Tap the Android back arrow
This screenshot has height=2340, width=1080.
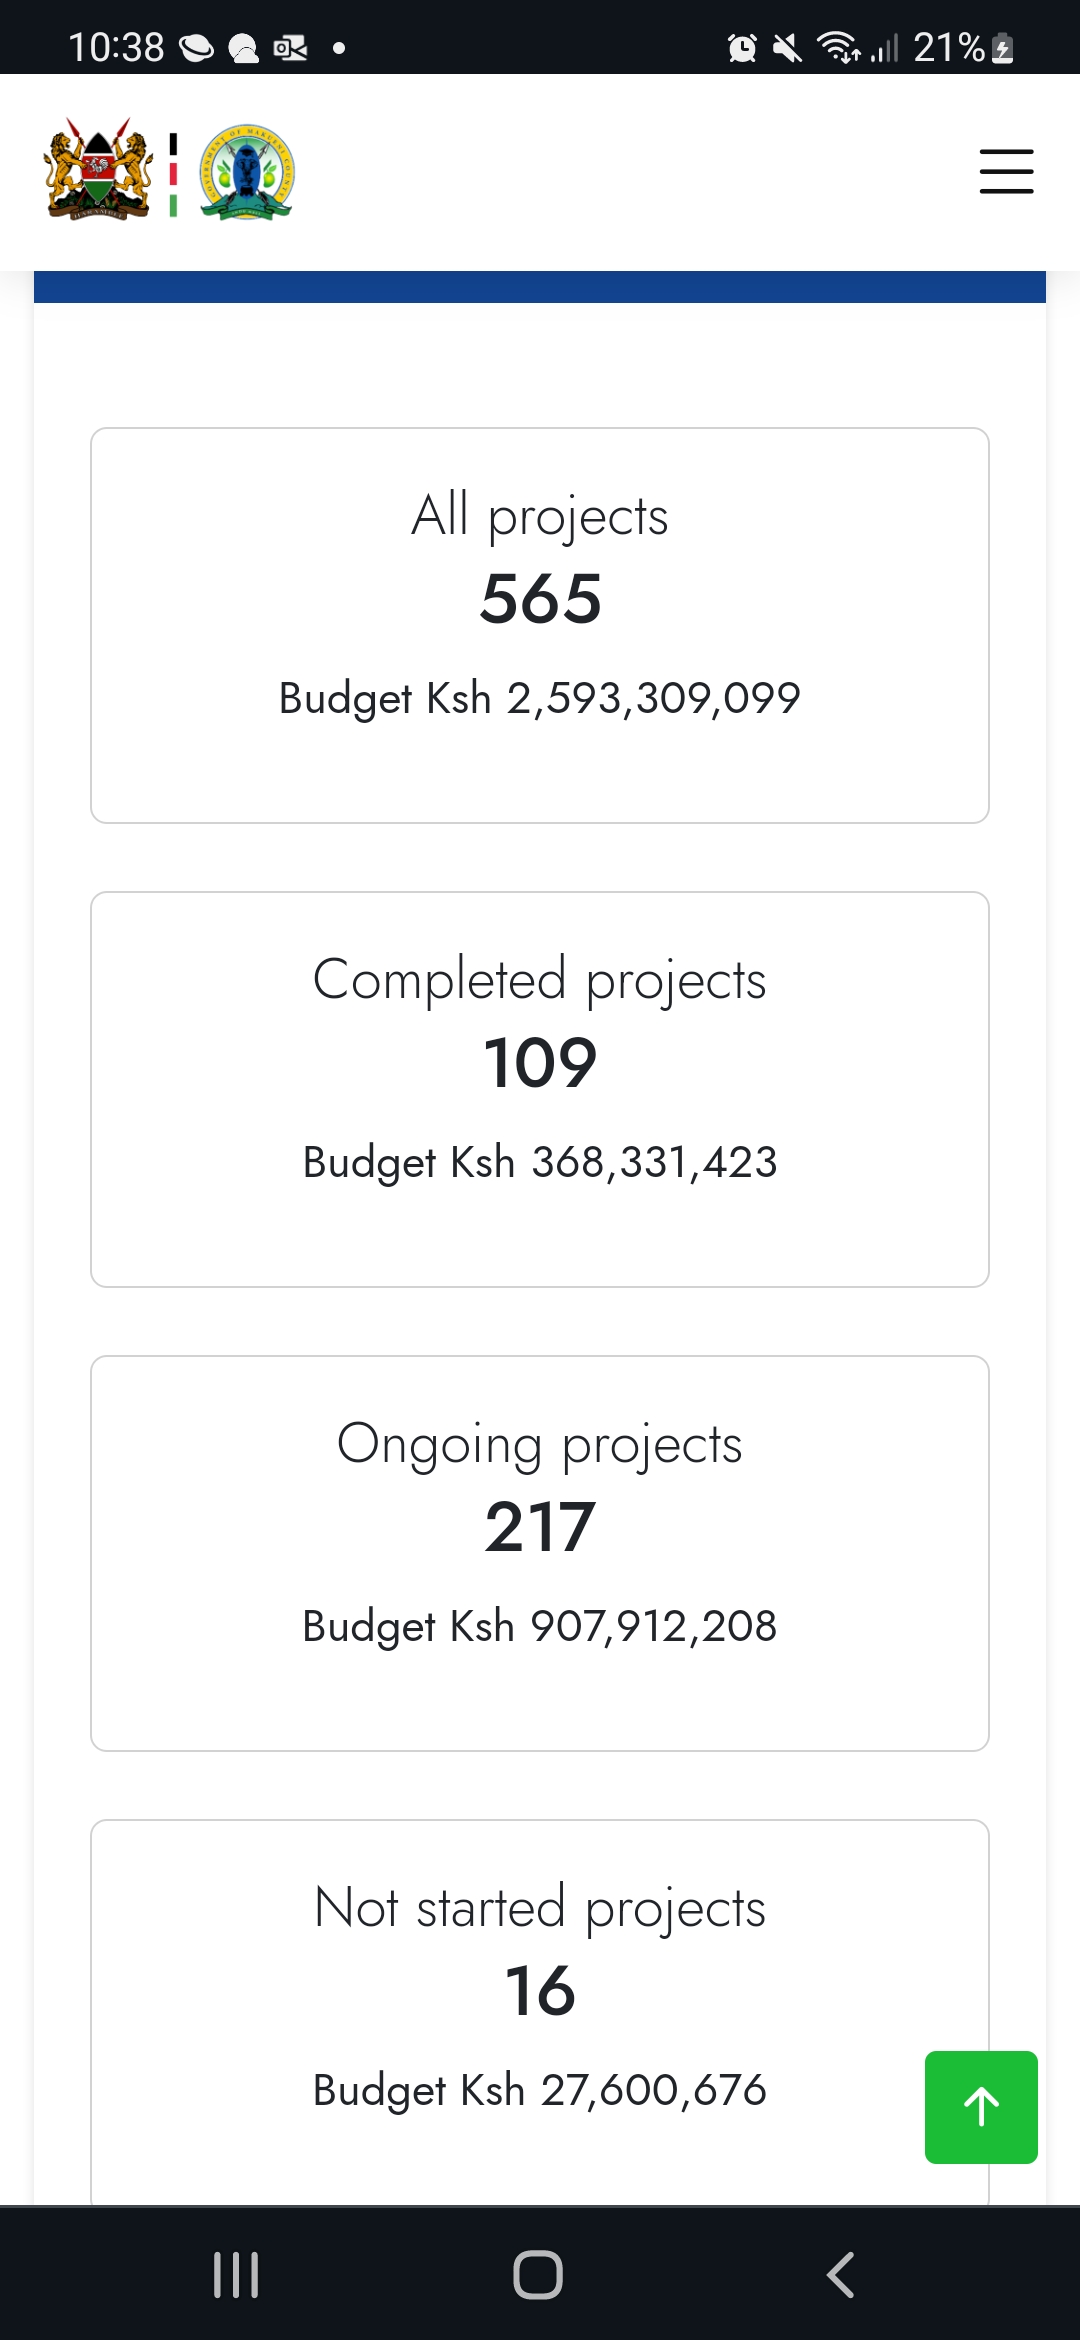(841, 2275)
